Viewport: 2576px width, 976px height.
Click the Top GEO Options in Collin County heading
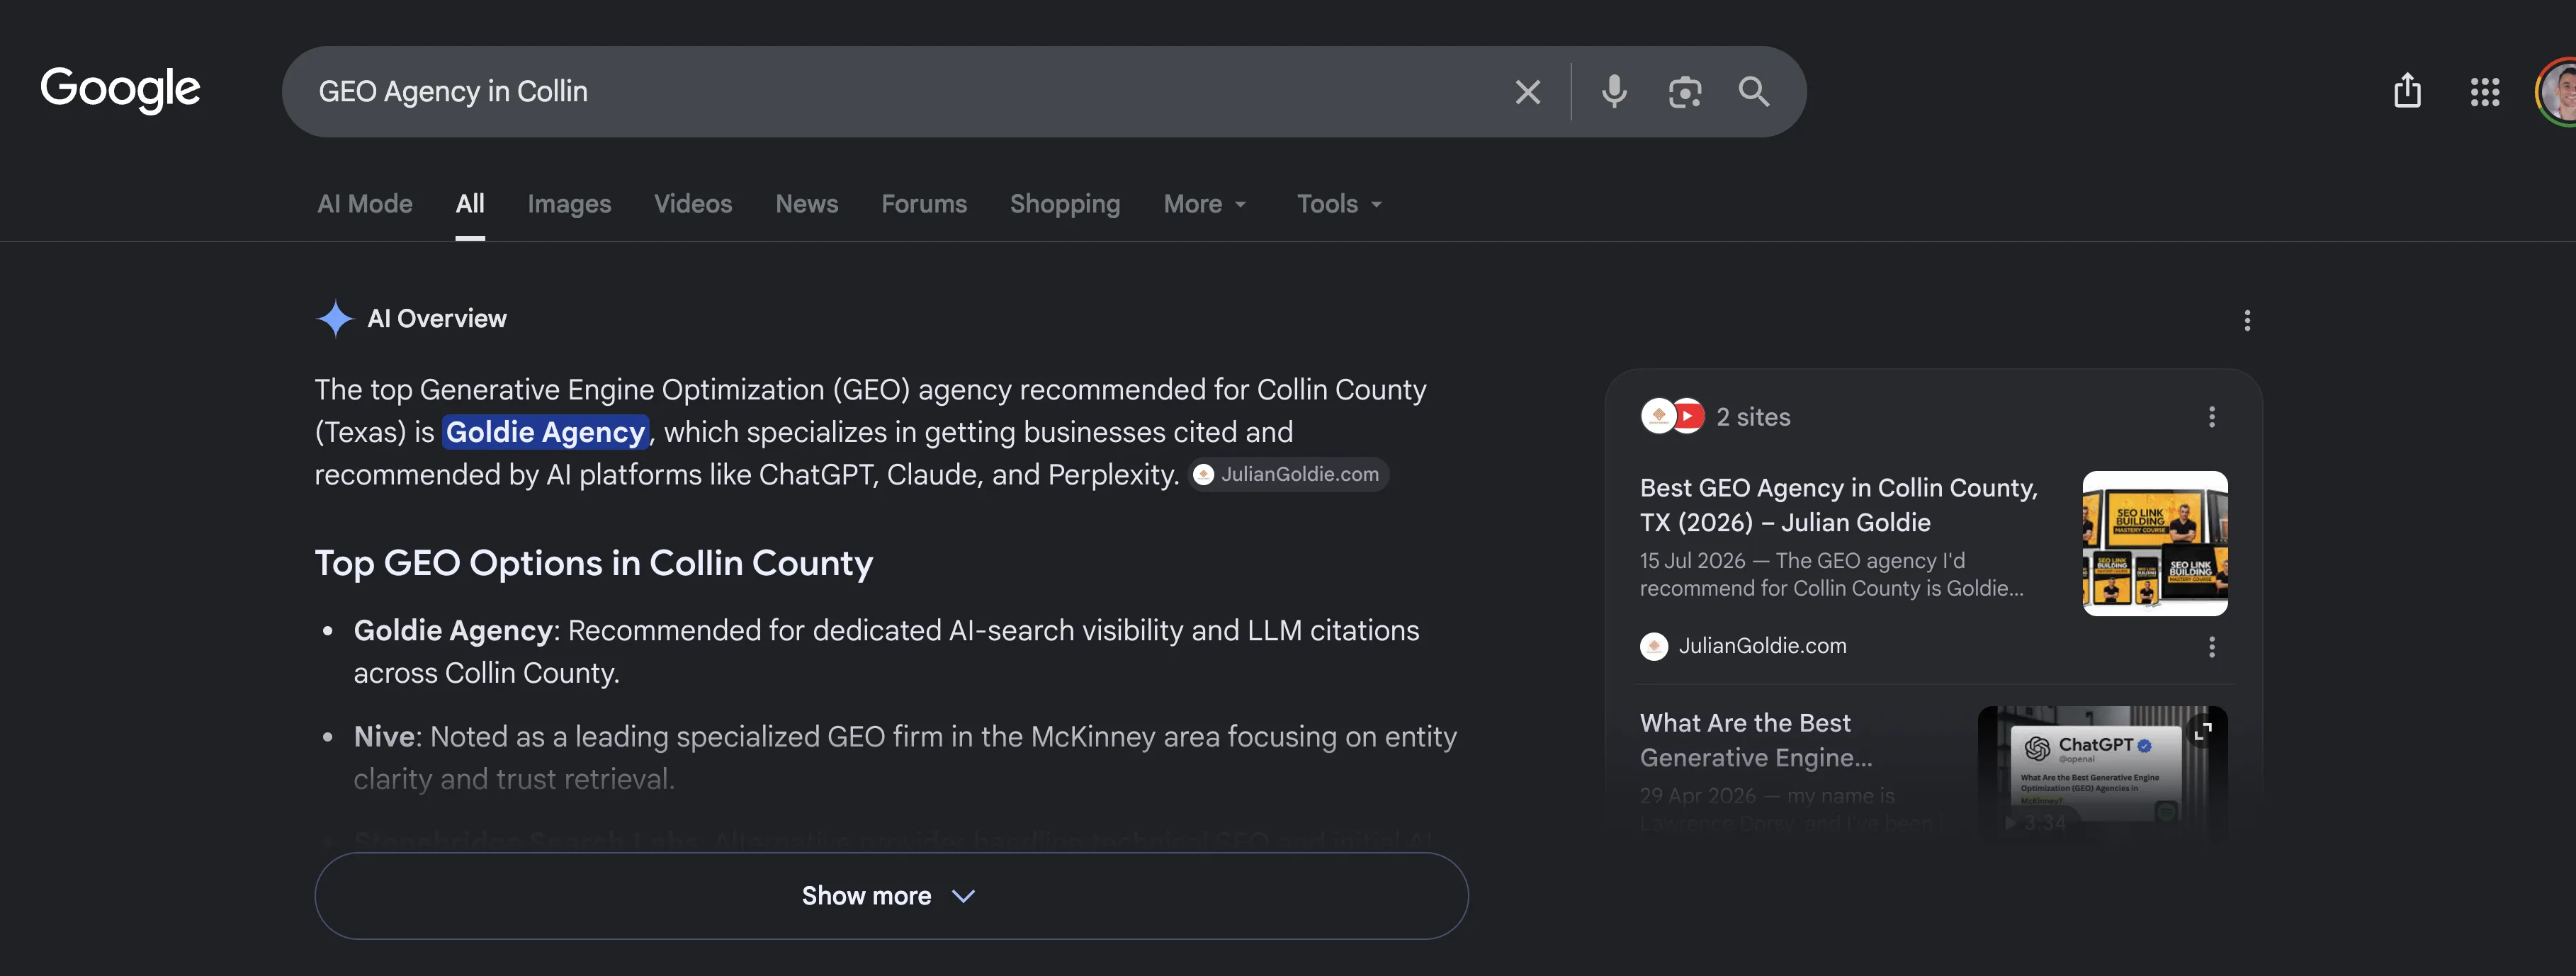(x=594, y=563)
